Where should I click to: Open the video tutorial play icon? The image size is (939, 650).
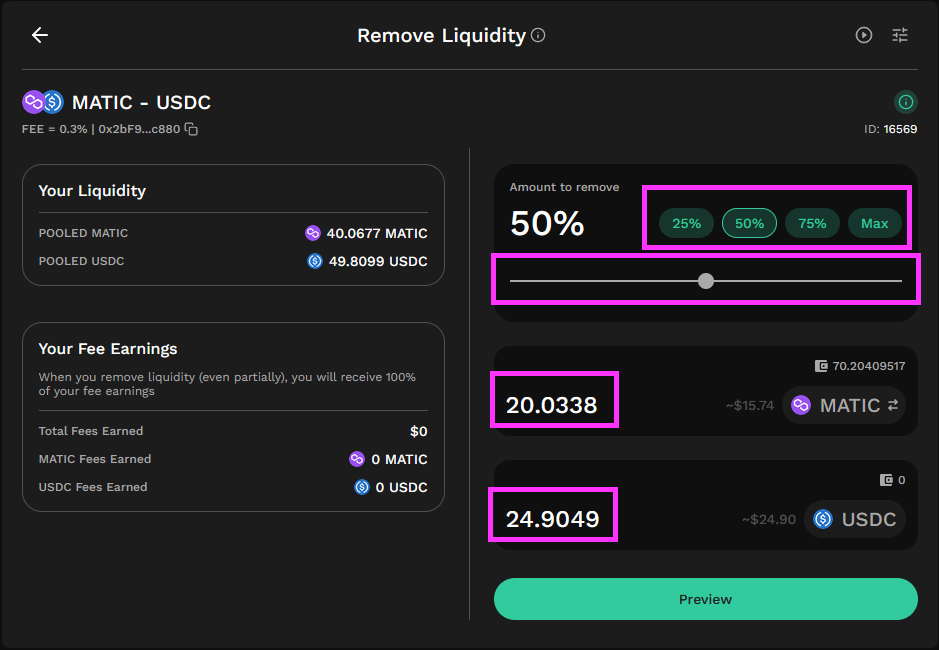point(864,35)
